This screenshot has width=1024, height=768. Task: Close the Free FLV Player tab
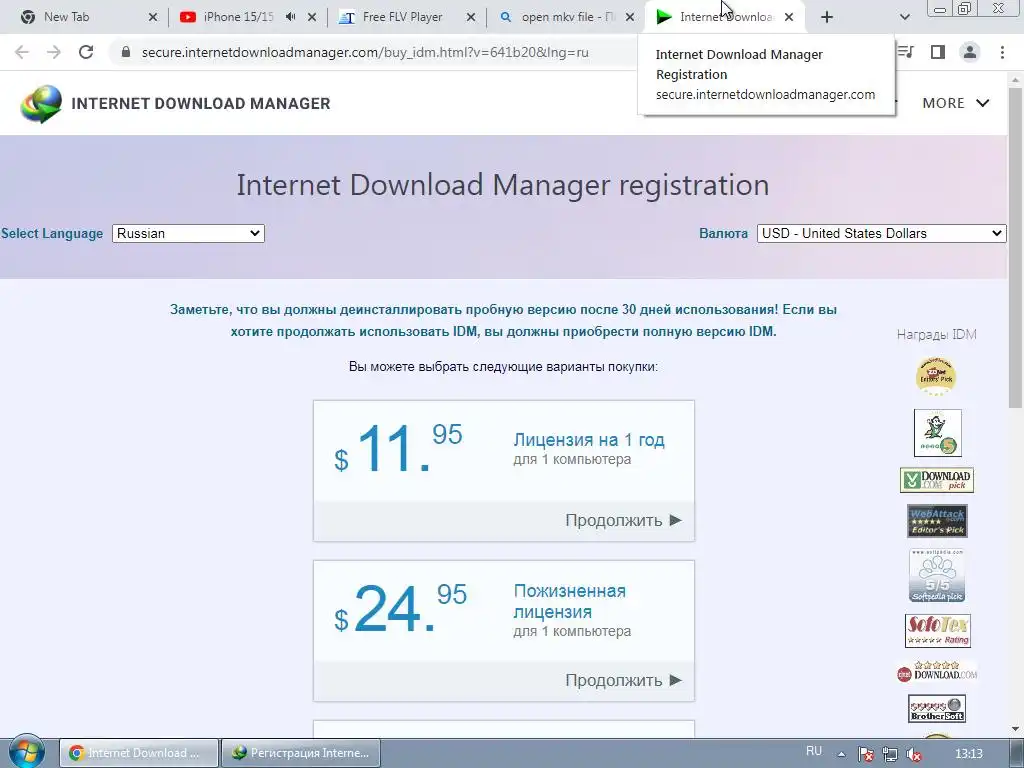point(471,17)
